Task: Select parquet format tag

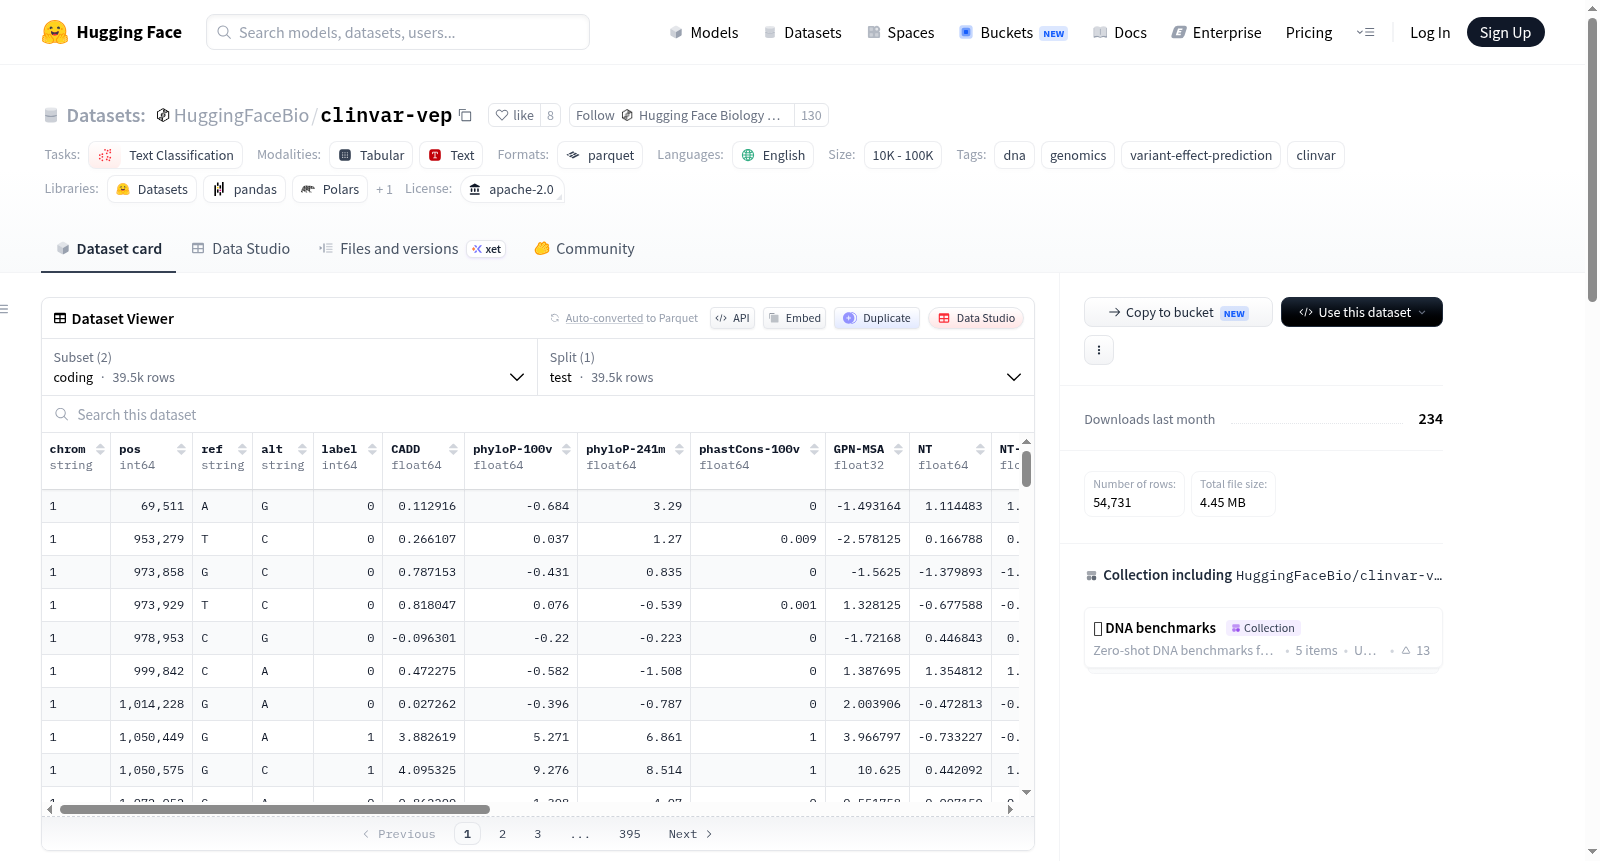Action: (600, 155)
